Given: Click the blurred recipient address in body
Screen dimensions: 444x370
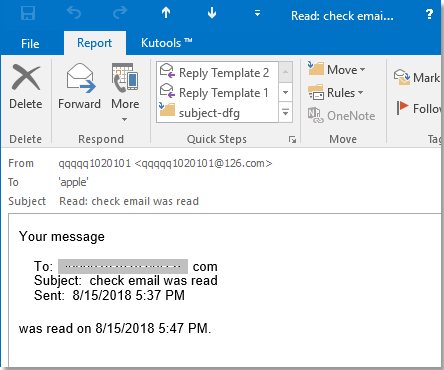Looking at the screenshot, I should pyautogui.click(x=123, y=267).
